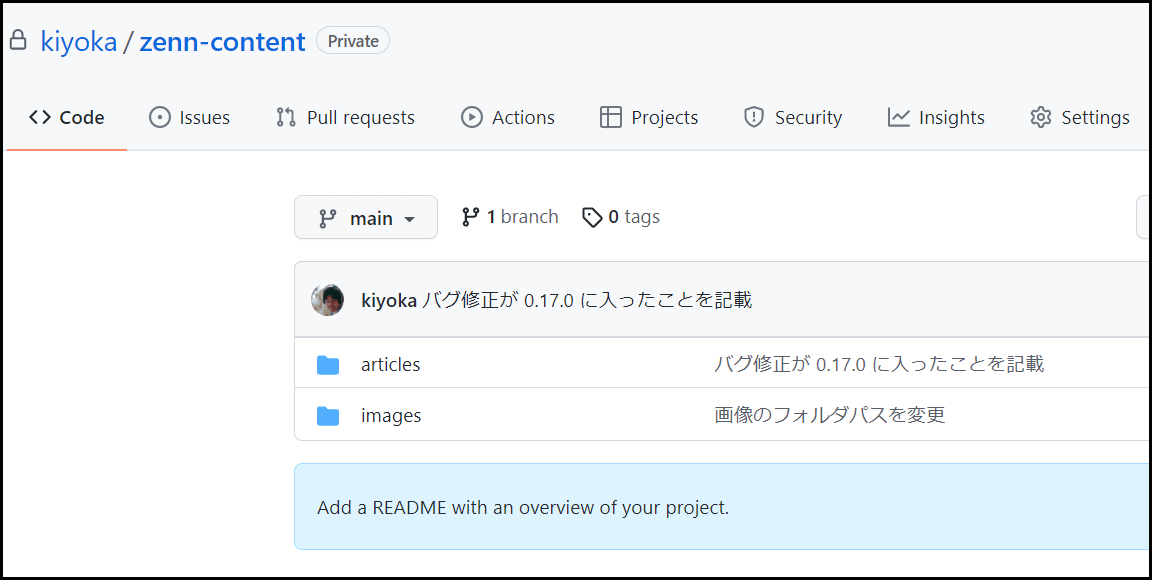Click the images folder icon
This screenshot has width=1152, height=580.
coord(328,416)
